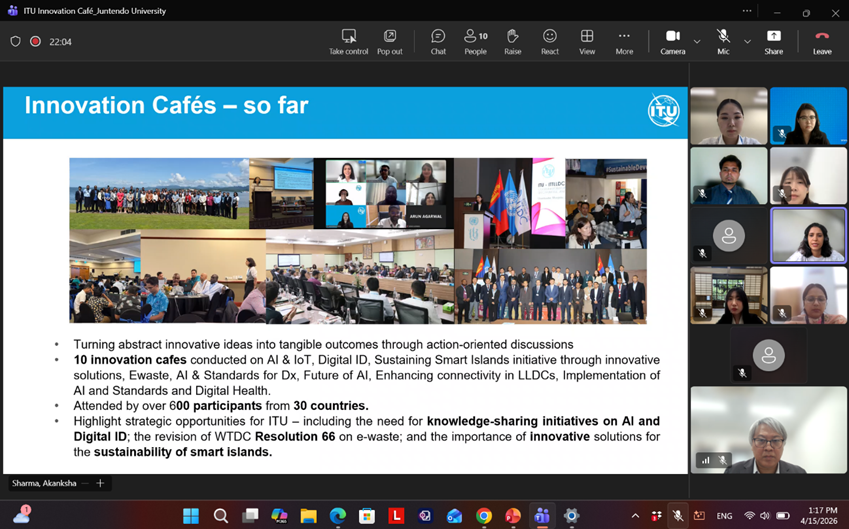Open the React emoji options
849x529 pixels.
[550, 41]
